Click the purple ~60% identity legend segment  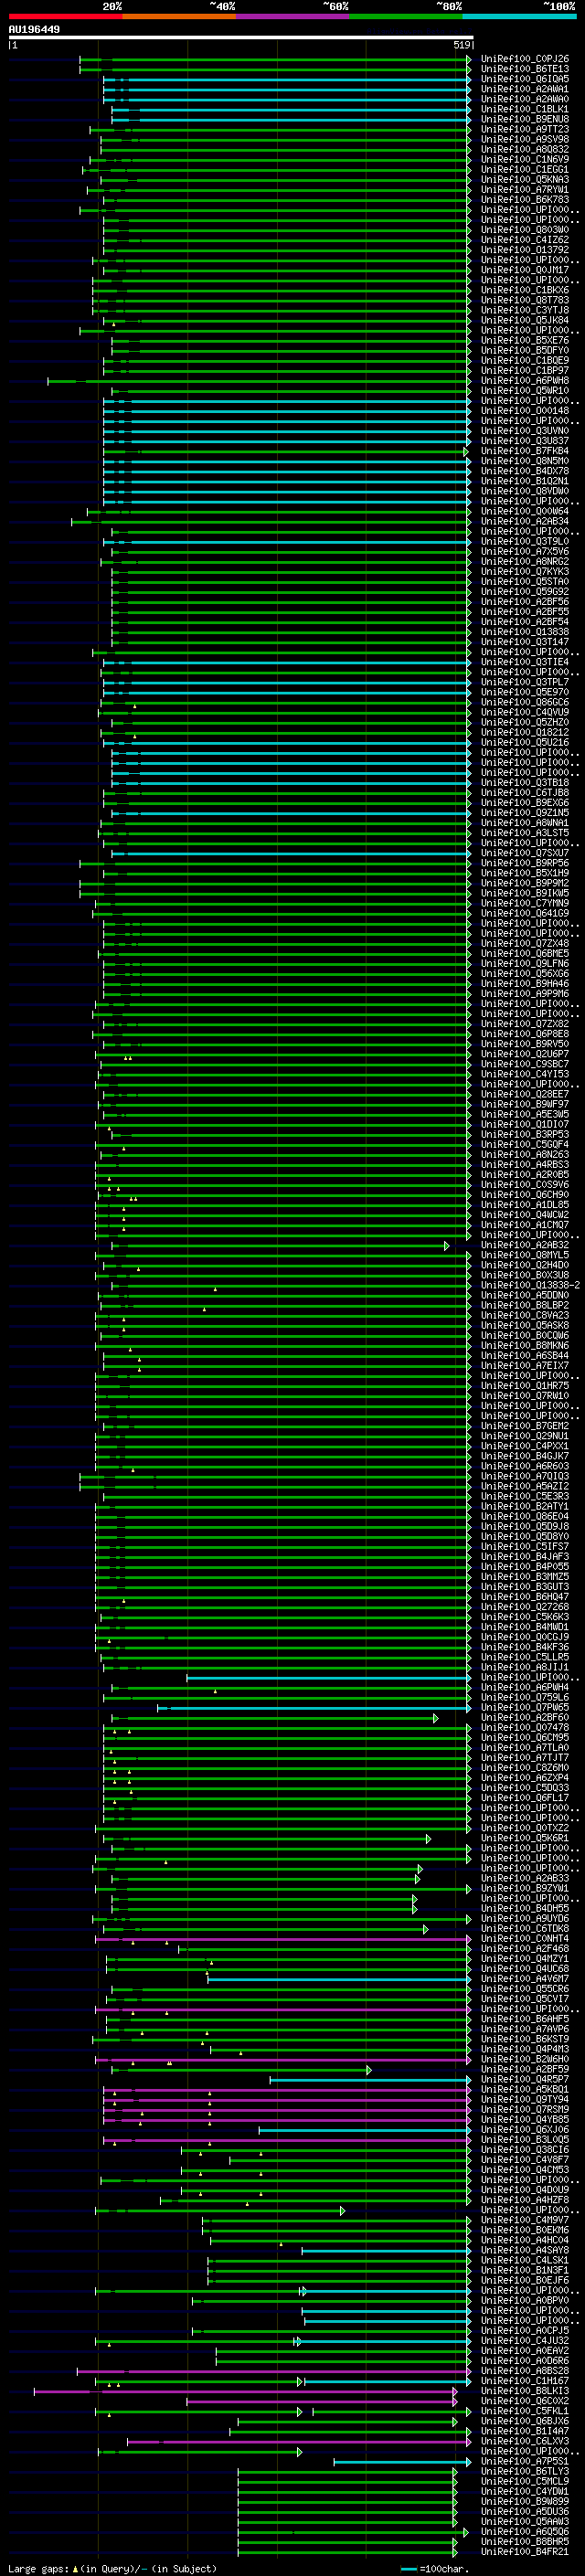click(x=292, y=16)
